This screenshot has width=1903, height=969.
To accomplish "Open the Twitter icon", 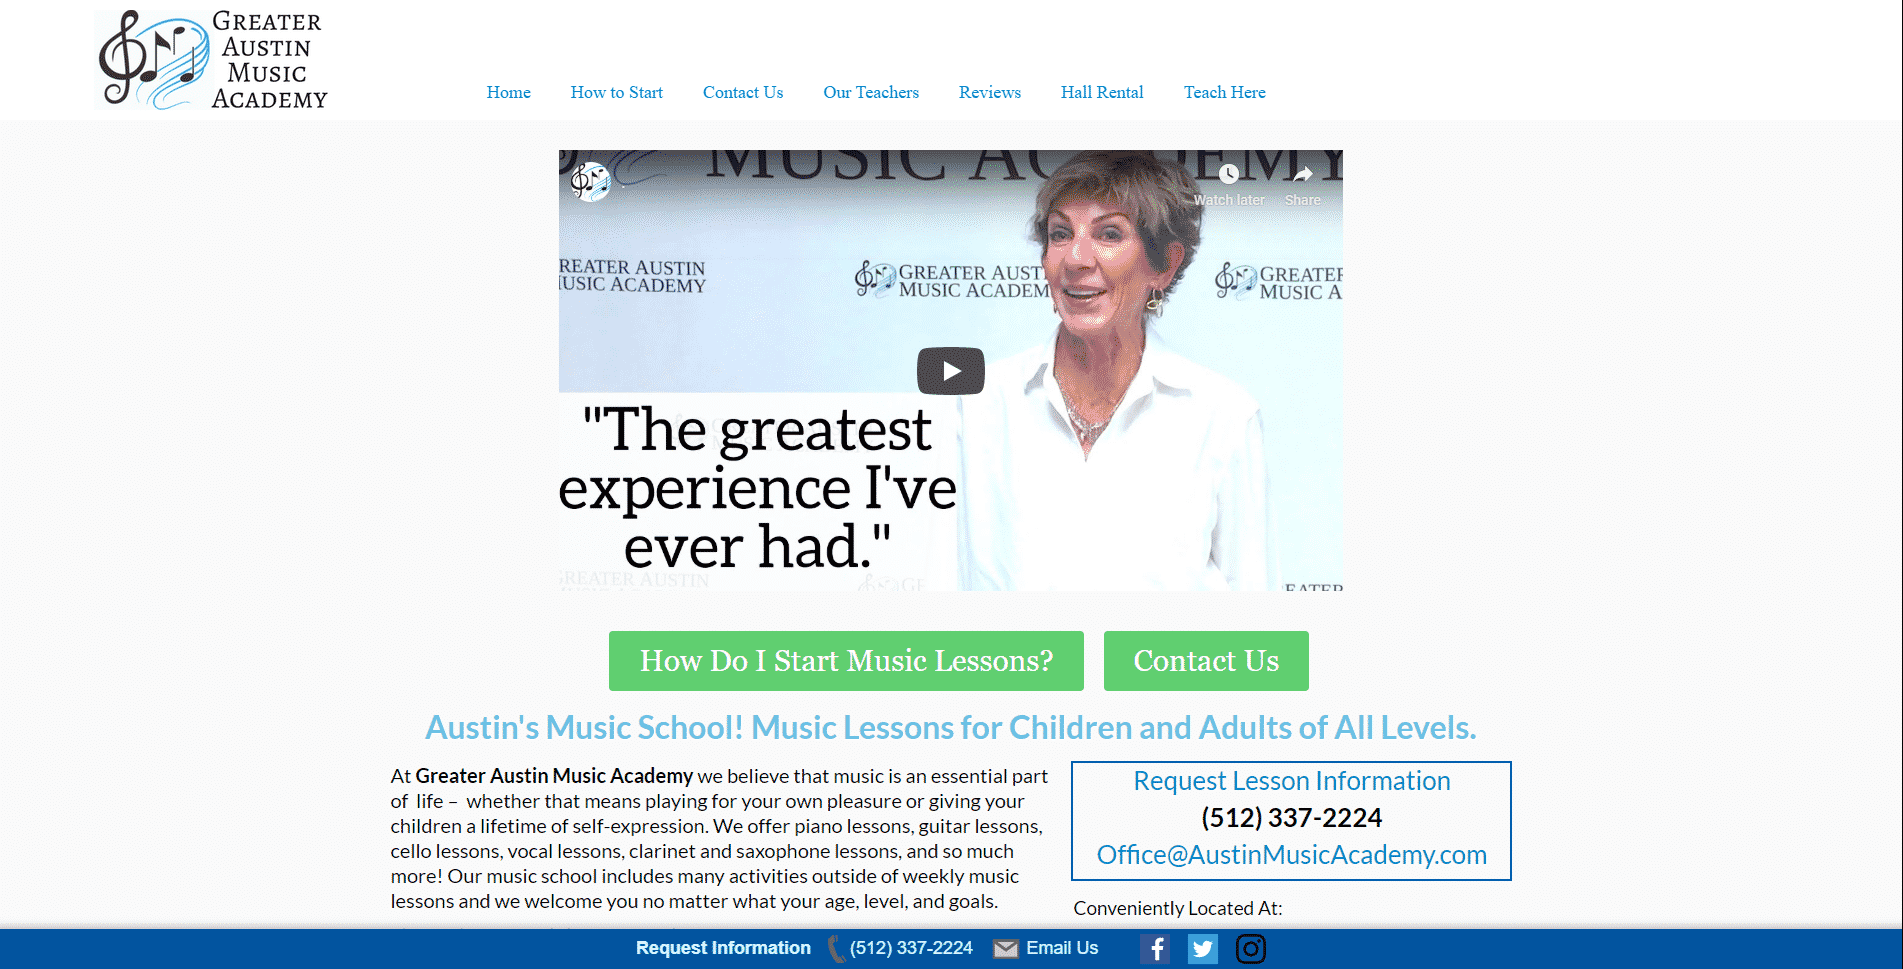I will (x=1203, y=949).
